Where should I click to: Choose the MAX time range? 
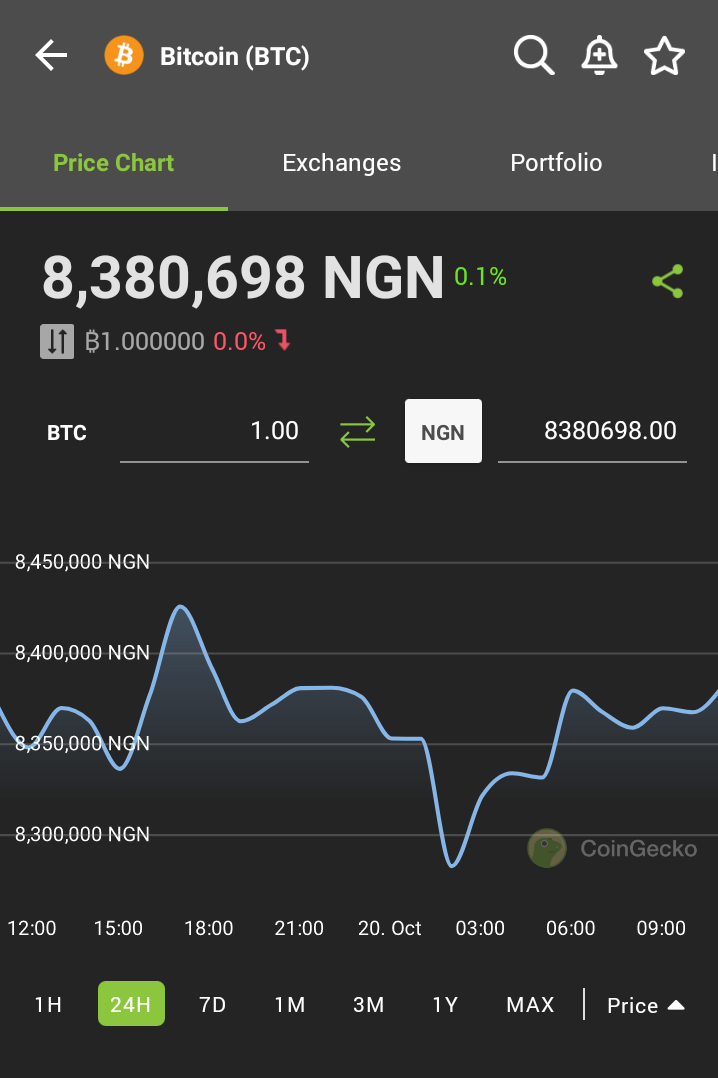530,1004
